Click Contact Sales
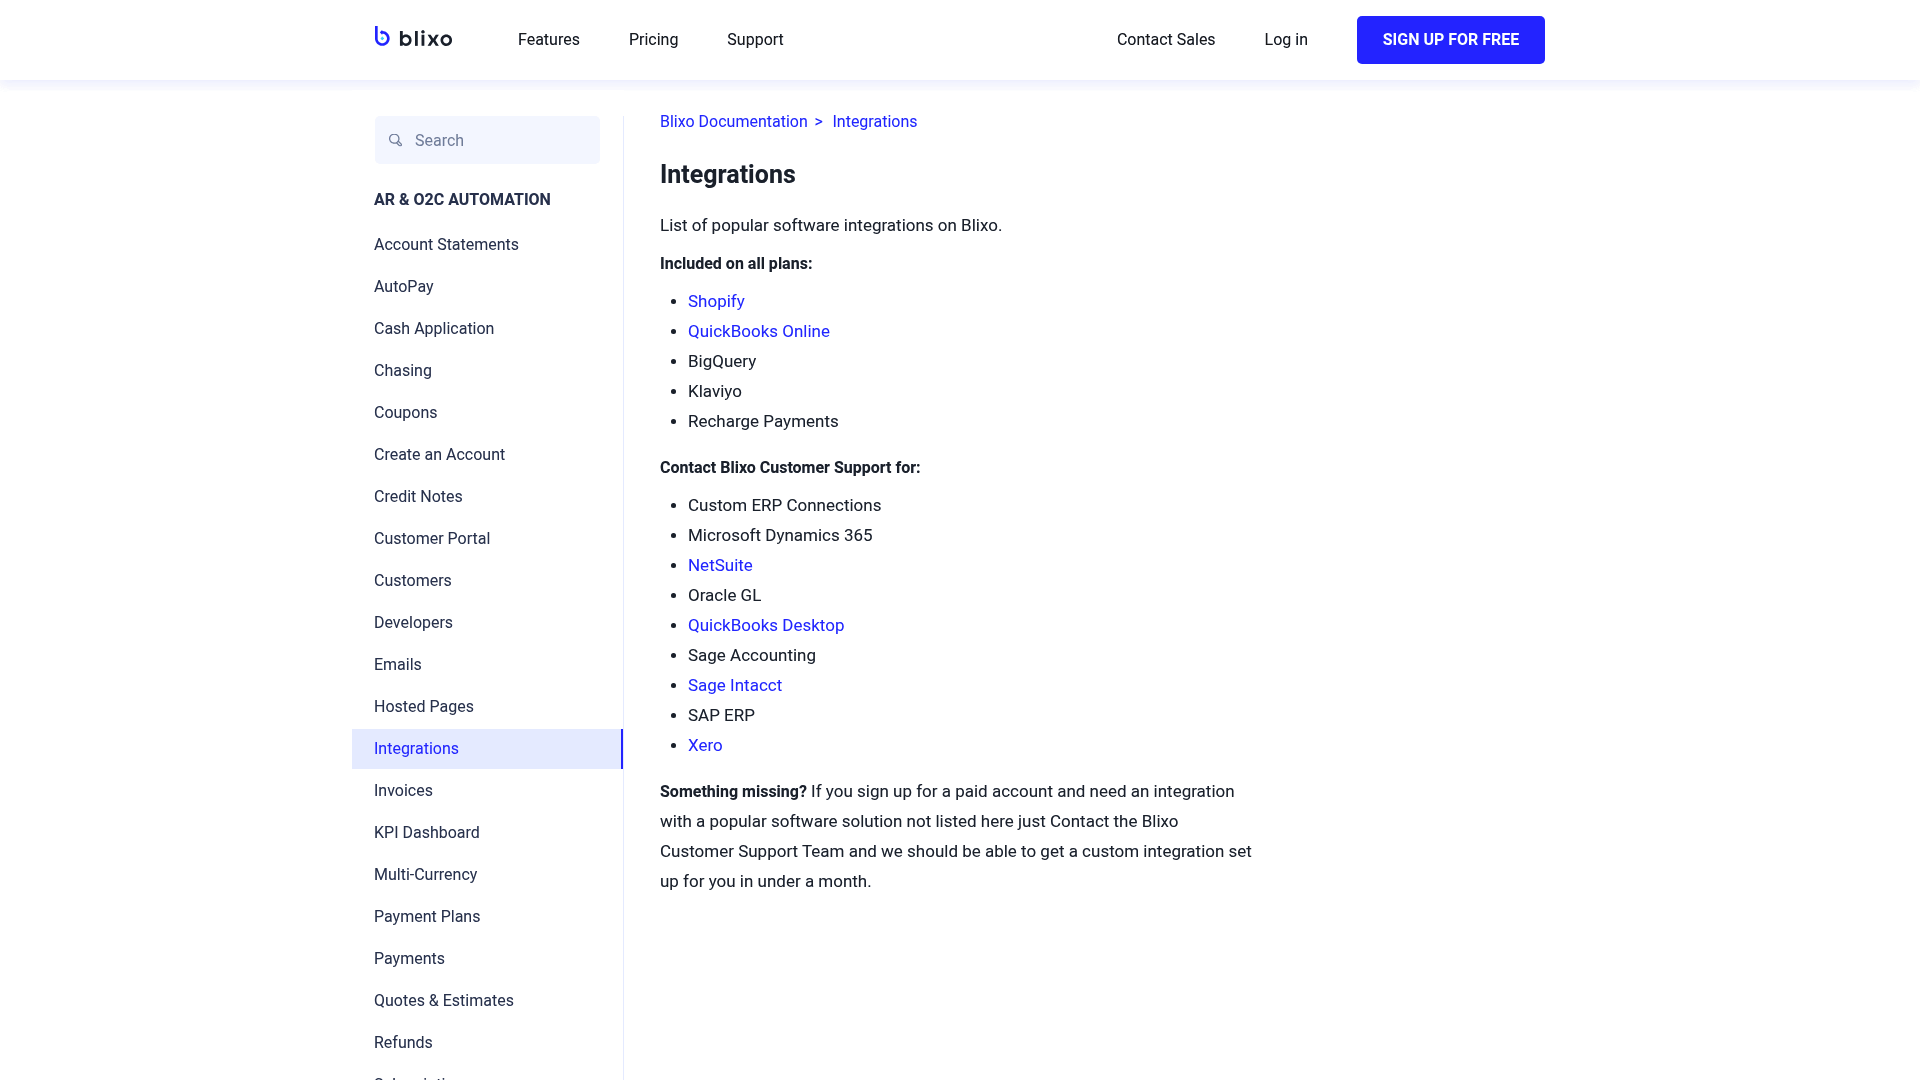 point(1165,40)
